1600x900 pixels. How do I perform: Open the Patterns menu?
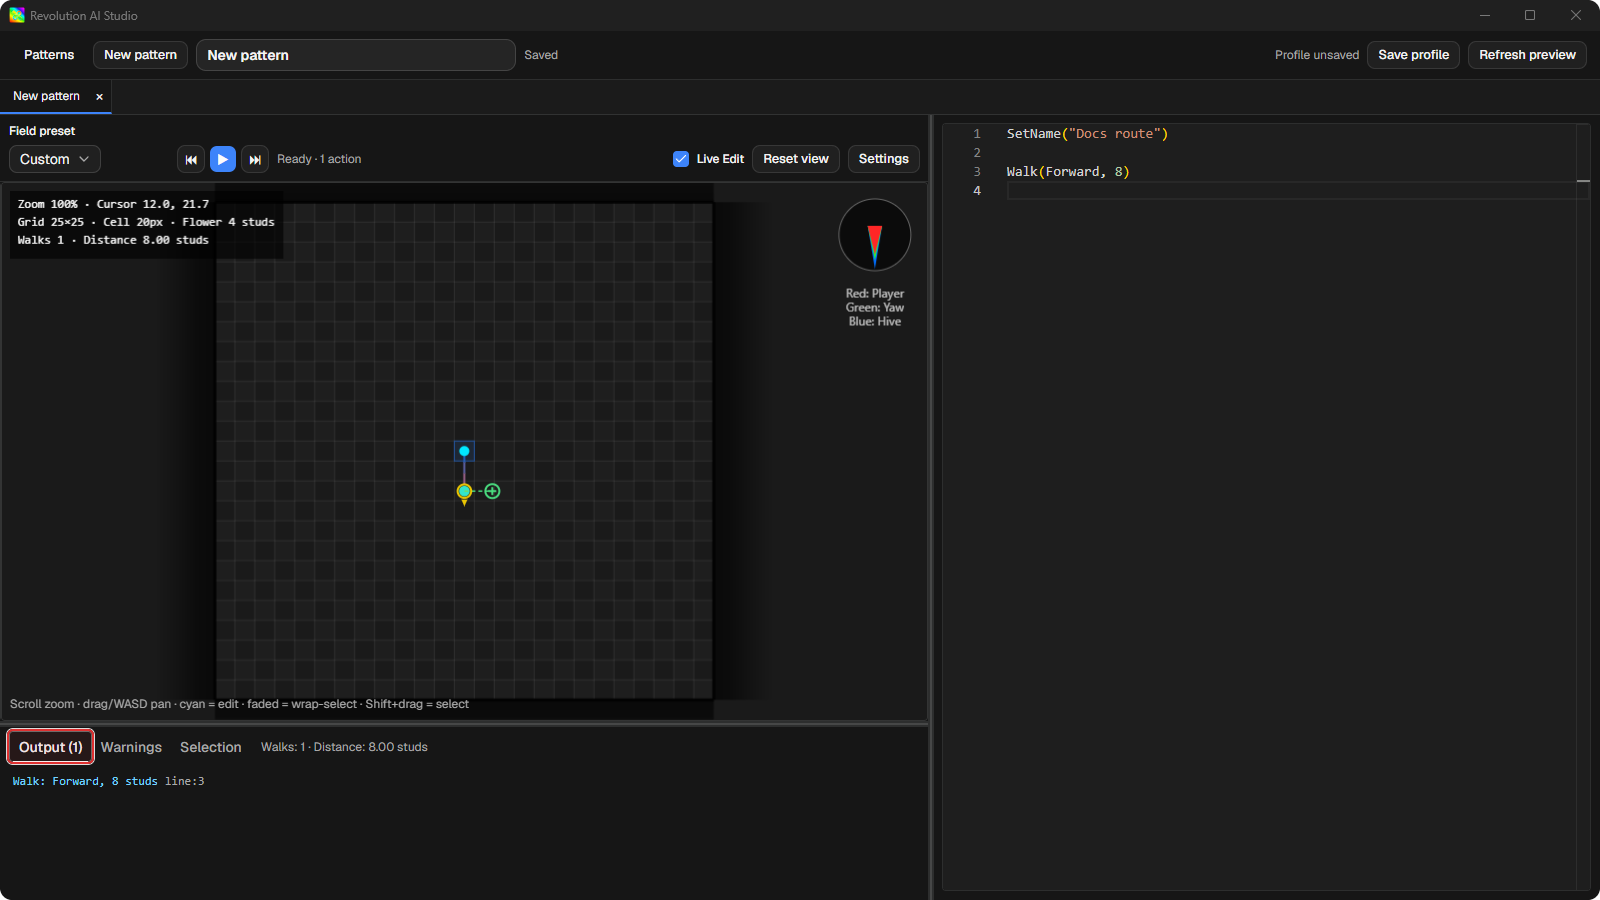click(x=49, y=55)
